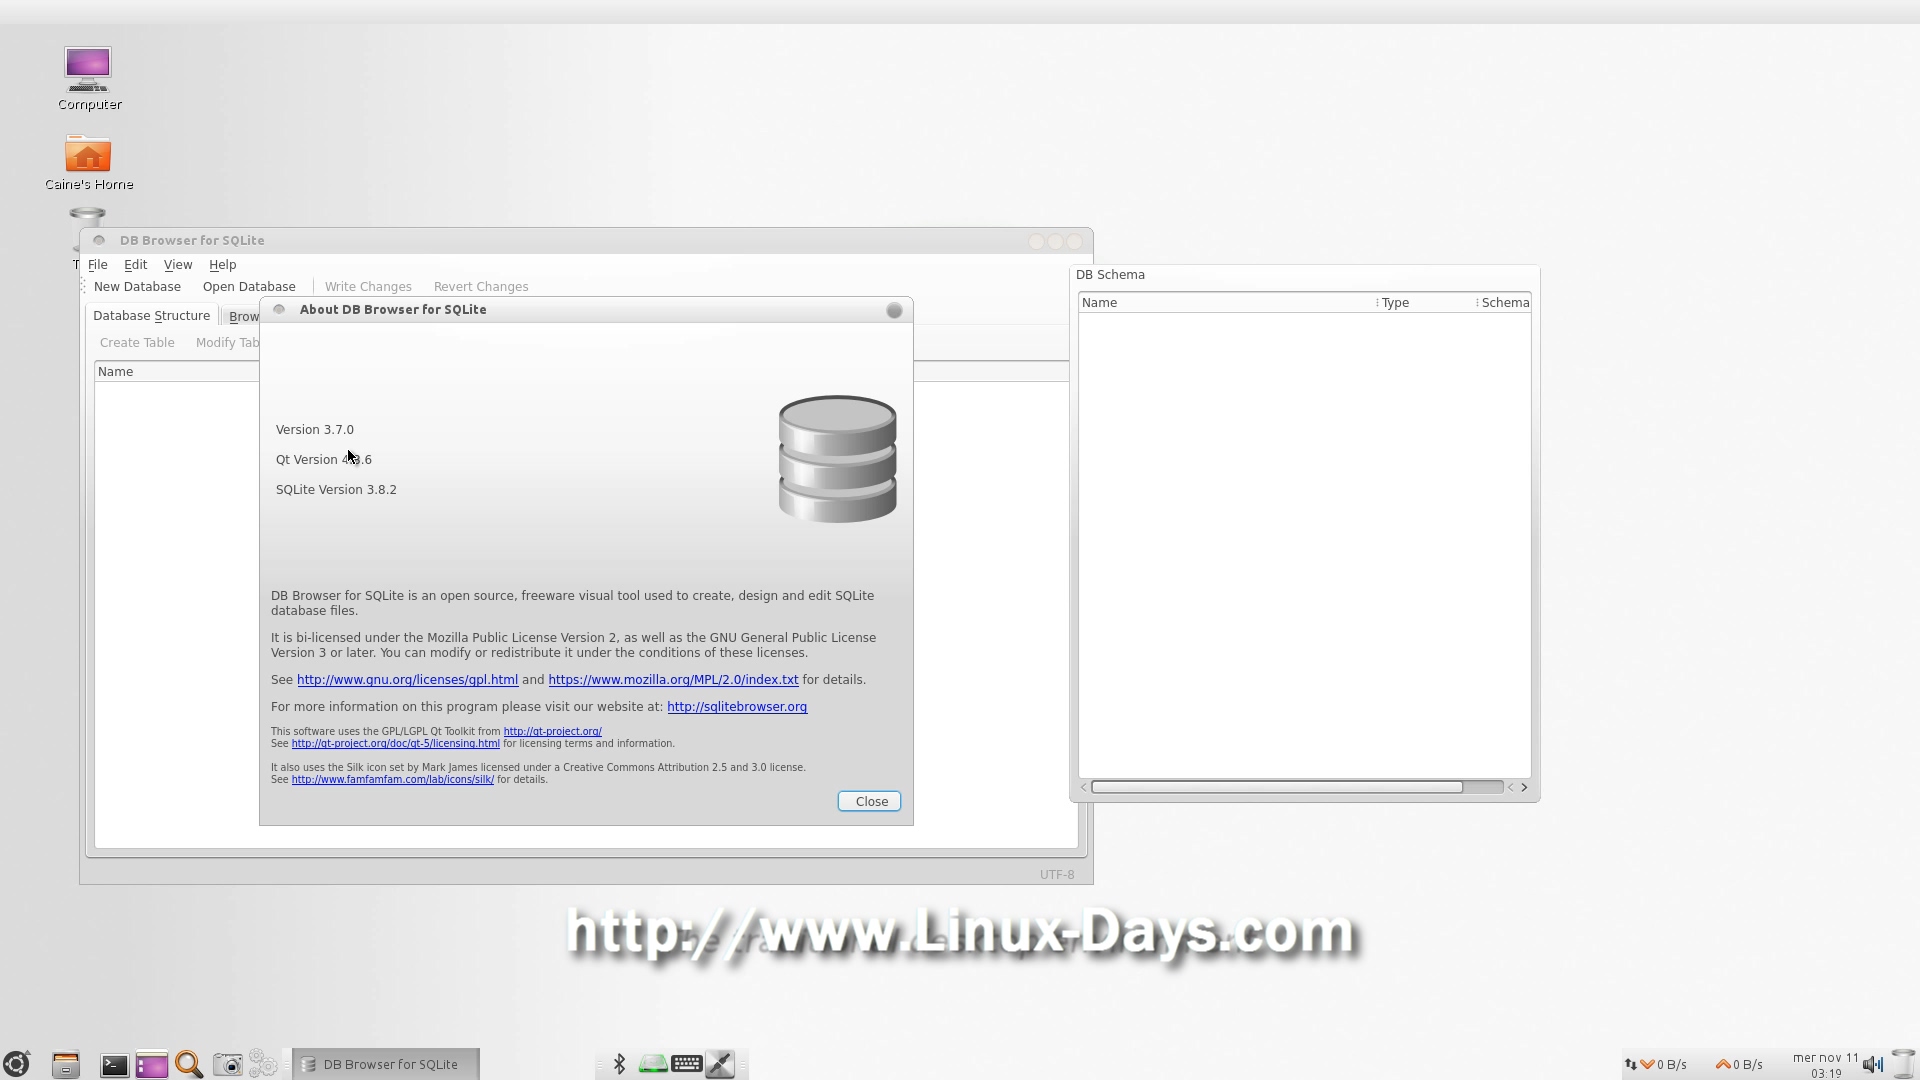Viewport: 1920px width, 1080px height.
Task: Click the download speed 0 B/s indicator
Action: pos(1664,1065)
